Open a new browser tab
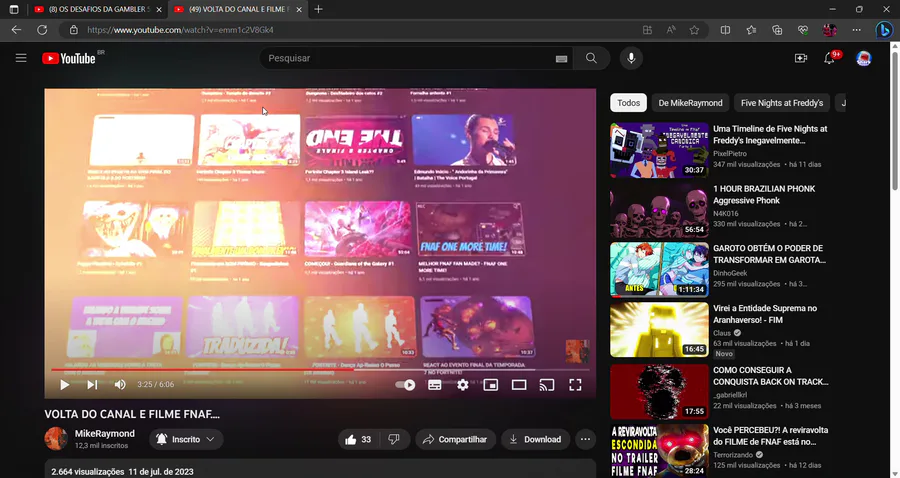Screen dimensions: 900x478 pyautogui.click(x=319, y=9)
